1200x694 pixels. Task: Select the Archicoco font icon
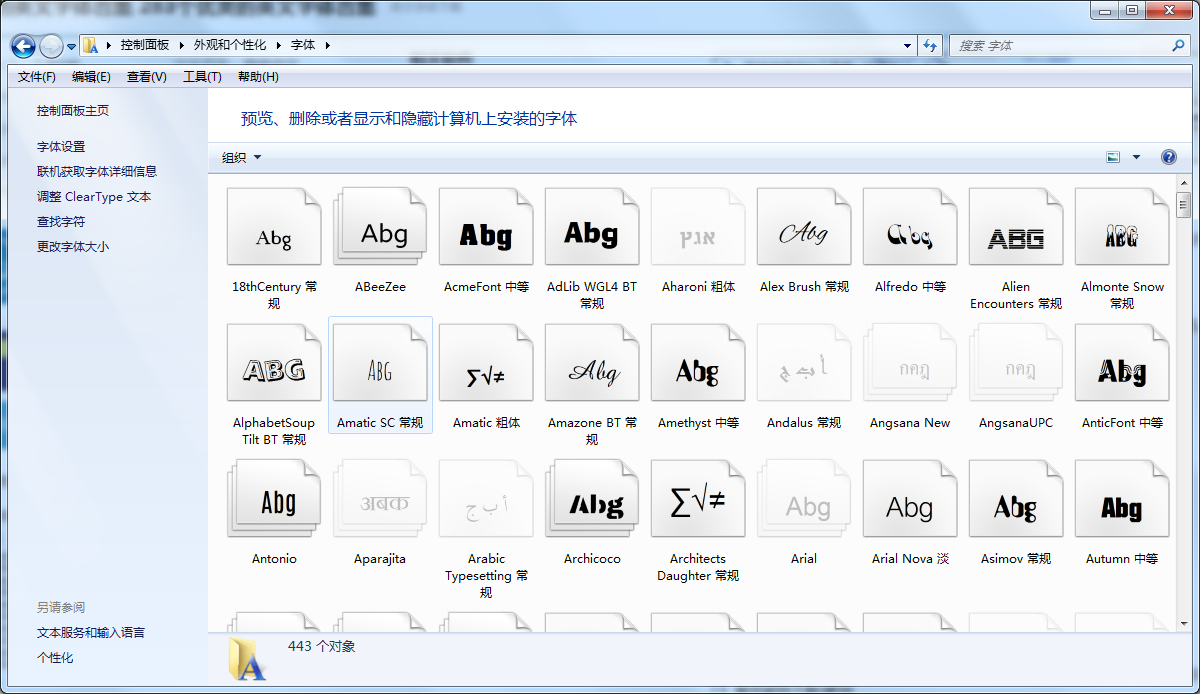pyautogui.click(x=592, y=499)
